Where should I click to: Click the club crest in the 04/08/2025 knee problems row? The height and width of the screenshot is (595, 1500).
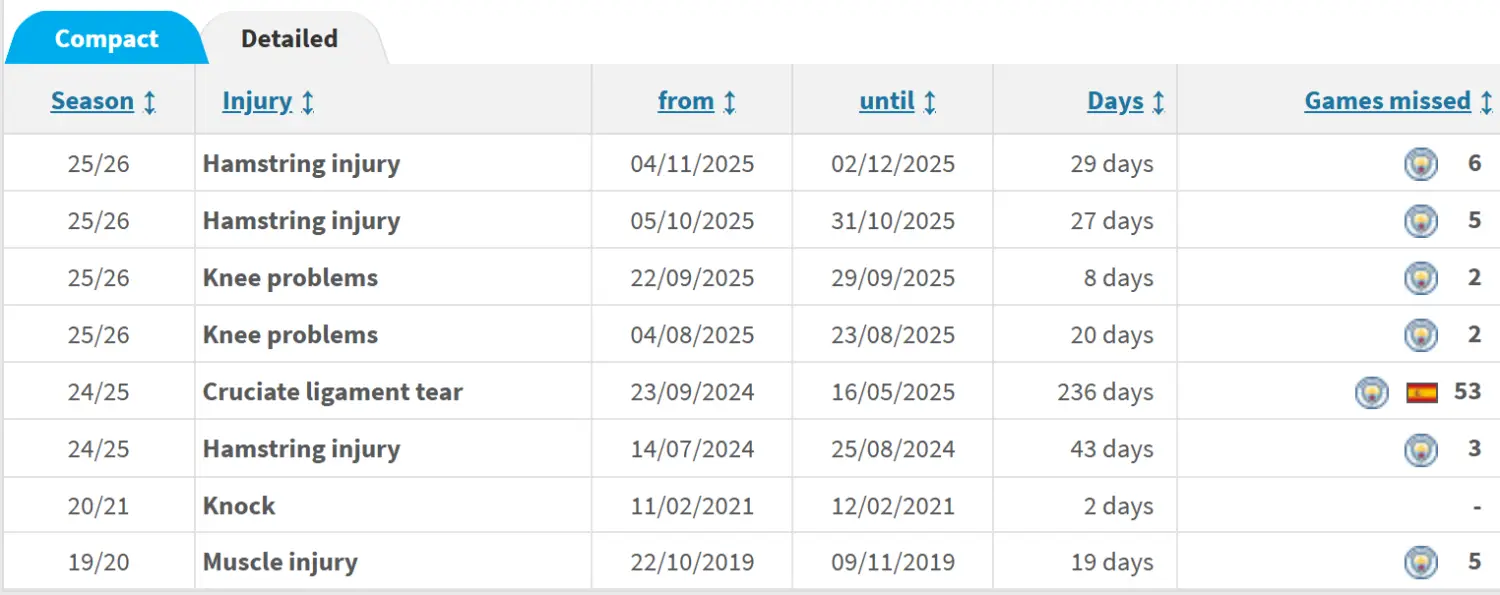[1420, 335]
